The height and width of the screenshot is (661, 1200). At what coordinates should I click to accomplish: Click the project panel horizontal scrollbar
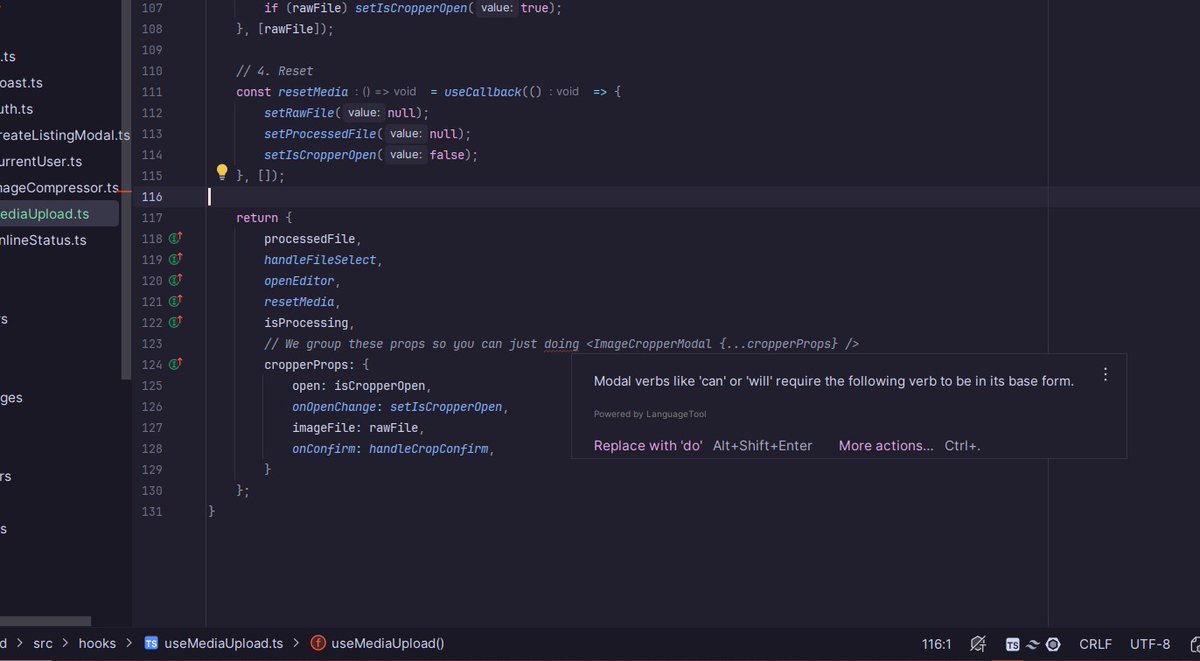click(x=45, y=621)
